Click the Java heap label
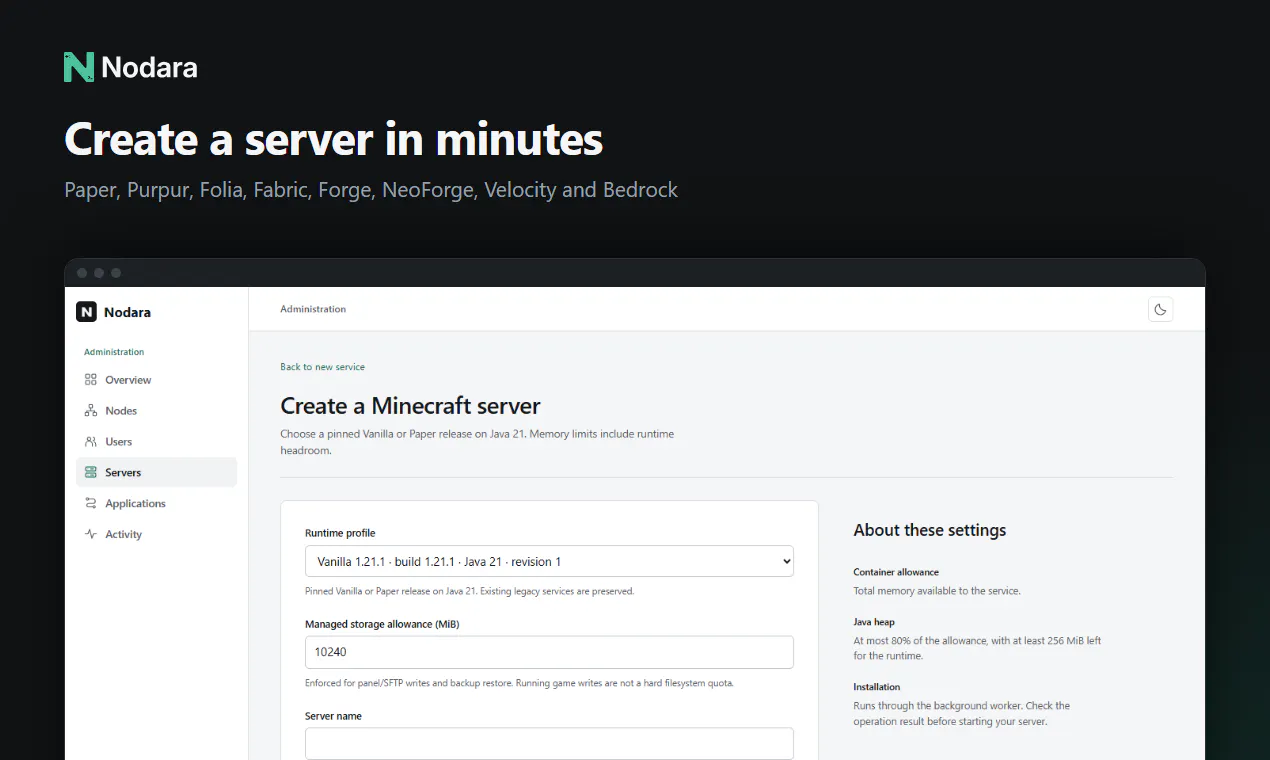Image resolution: width=1270 pixels, height=760 pixels. (x=874, y=622)
